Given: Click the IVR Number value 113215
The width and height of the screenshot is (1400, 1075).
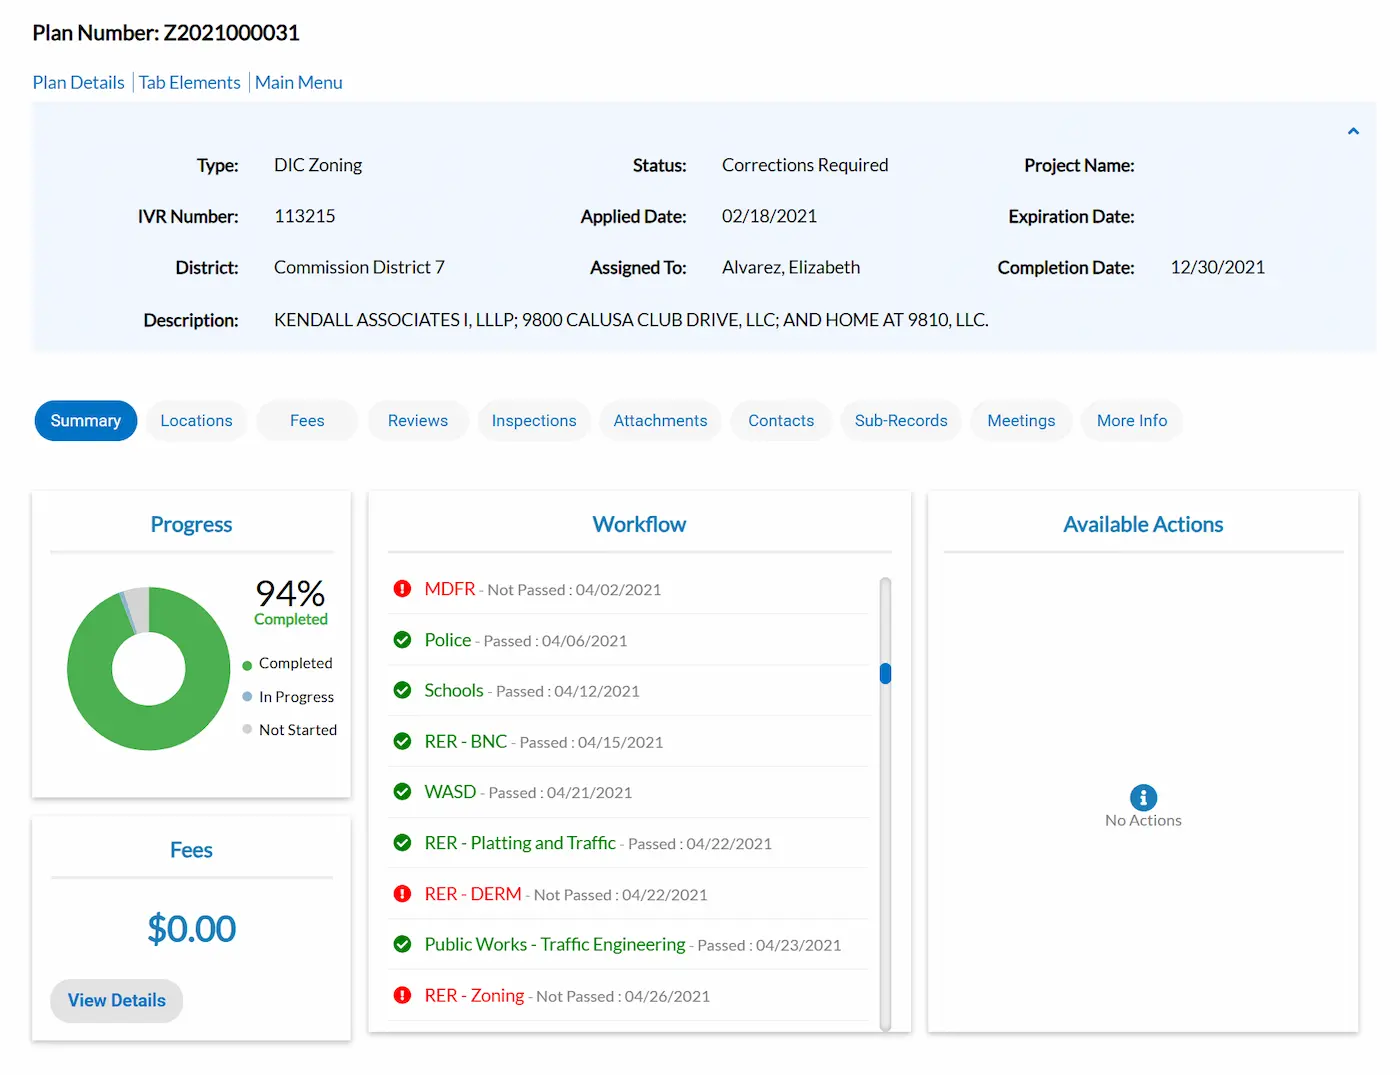Looking at the screenshot, I should [305, 216].
